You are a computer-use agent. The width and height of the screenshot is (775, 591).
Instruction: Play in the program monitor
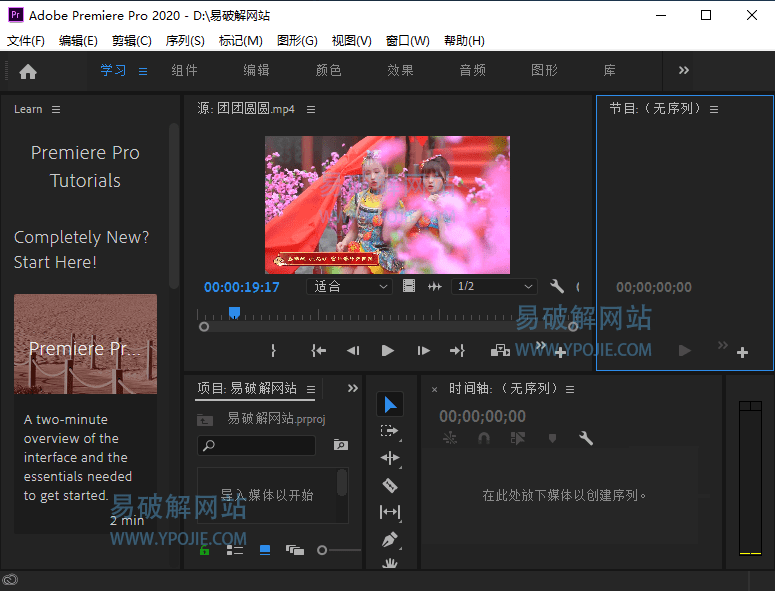tap(685, 351)
